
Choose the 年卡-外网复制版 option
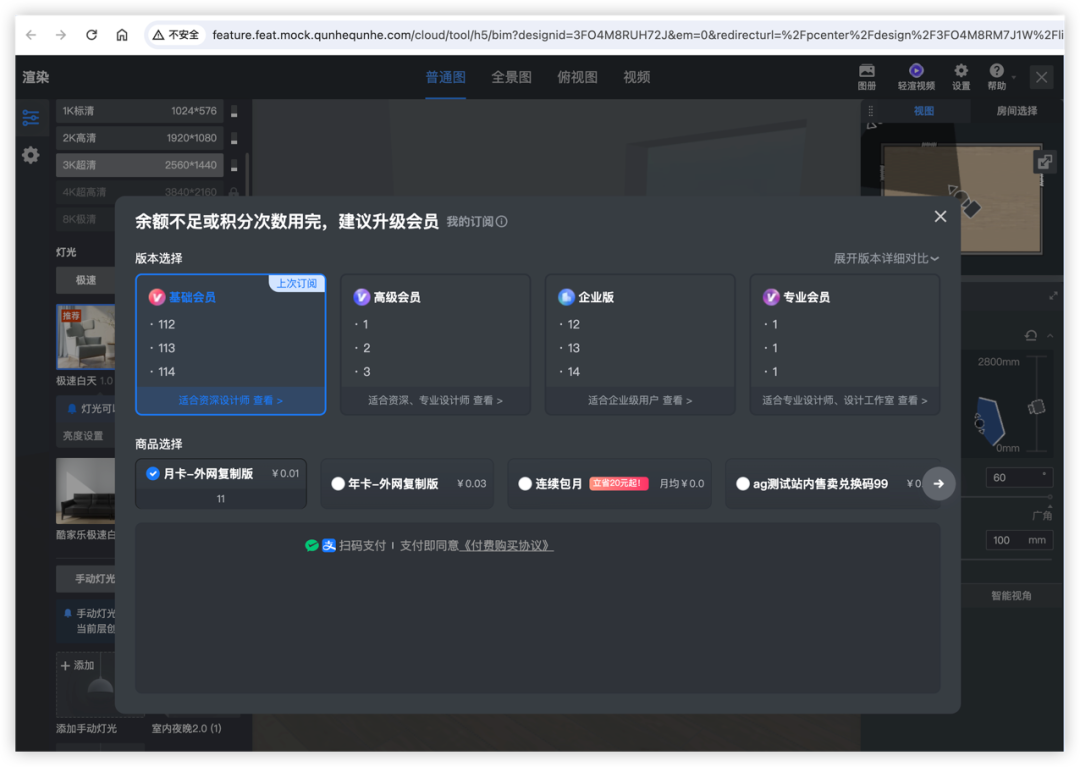407,483
